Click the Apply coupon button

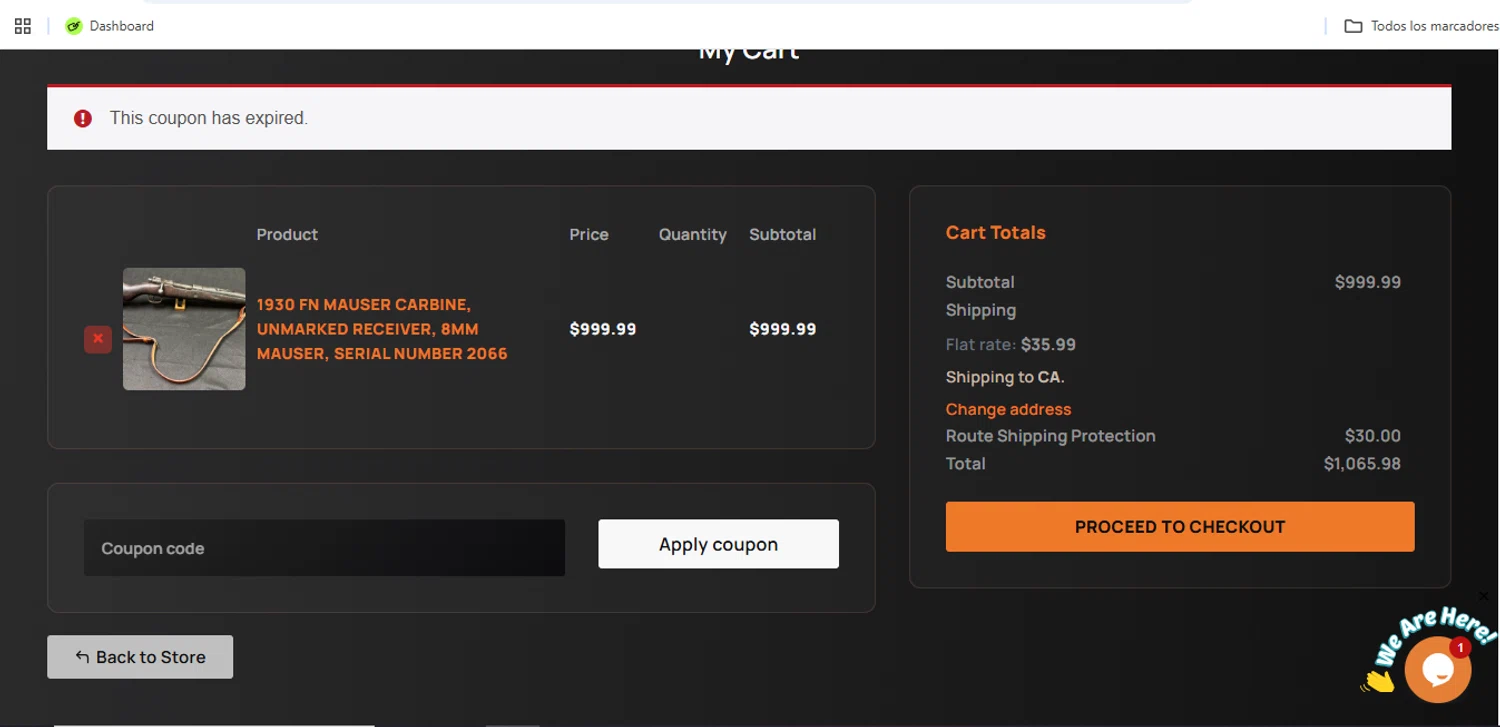pos(718,544)
